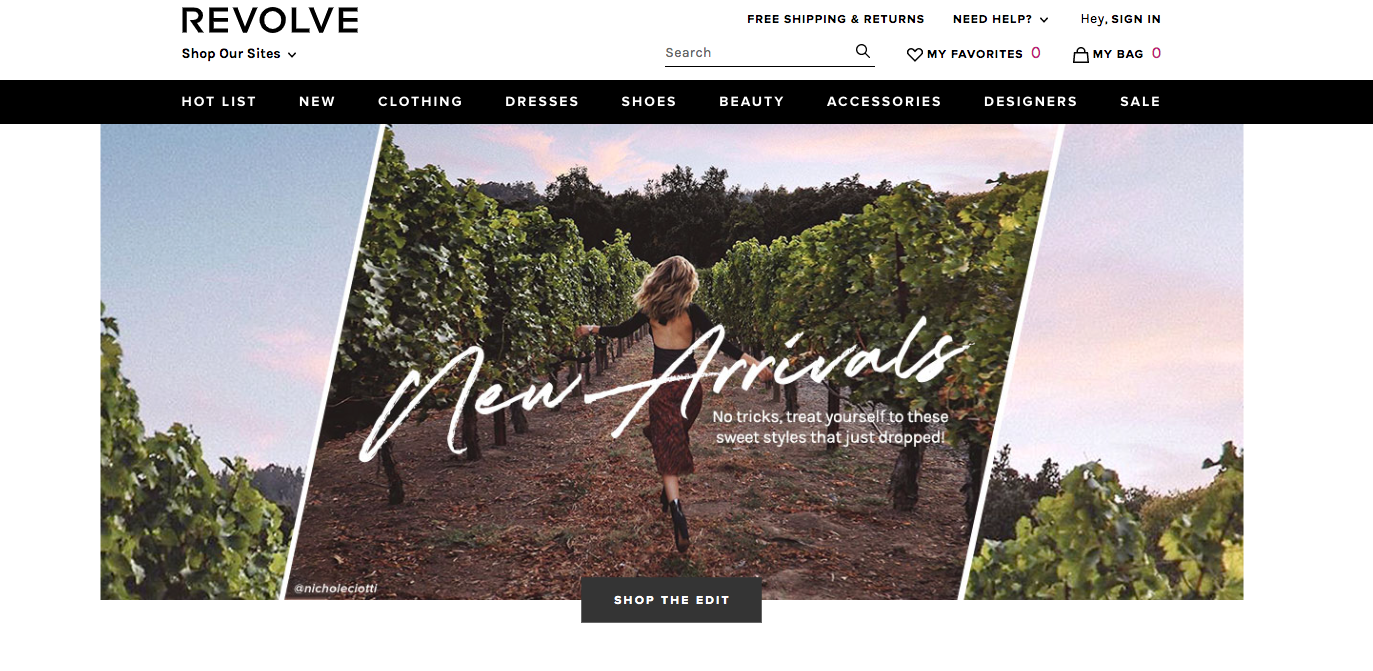1373x671 pixels.
Task: Click into the Search input field
Action: coord(757,53)
